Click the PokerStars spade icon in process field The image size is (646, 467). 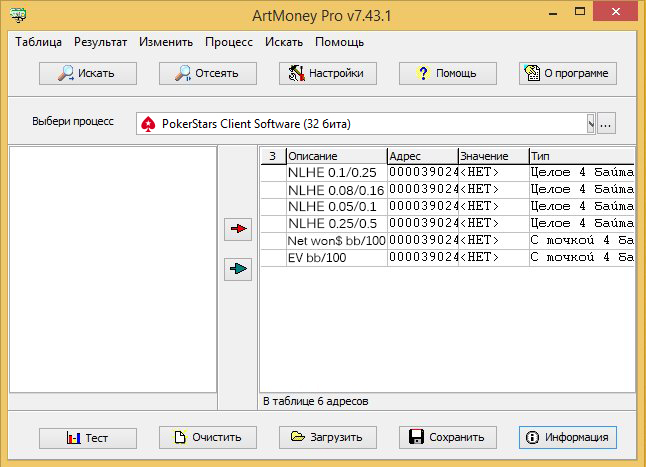coord(148,124)
